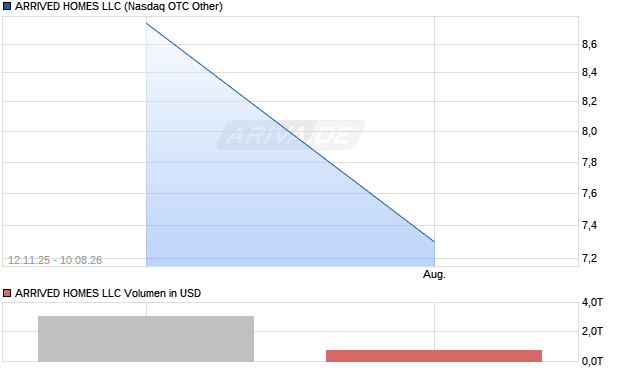This screenshot has height=371, width=620.
Task: Click the Aug. axis label
Action: [x=434, y=274]
